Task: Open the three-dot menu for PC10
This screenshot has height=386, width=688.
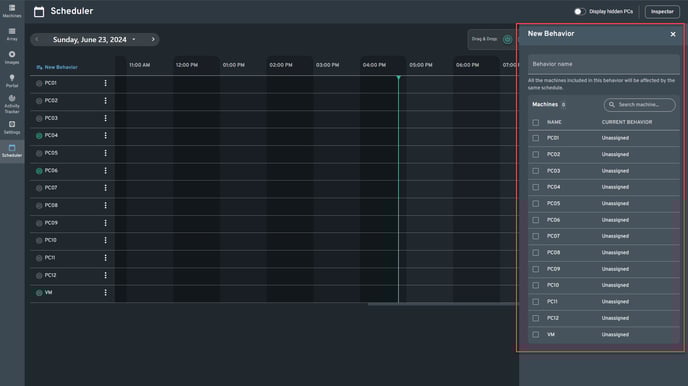Action: 105,240
